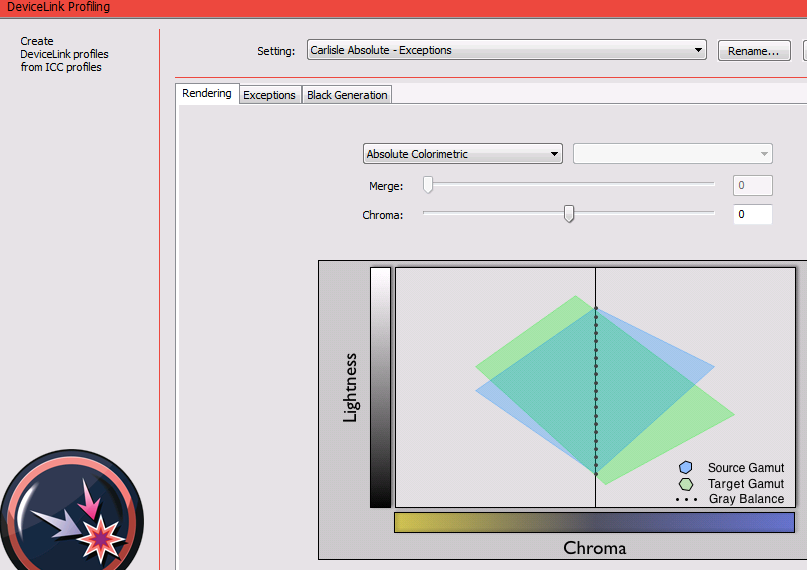Click the Chroma value input field
Screen dimensions: 807x570
752,214
